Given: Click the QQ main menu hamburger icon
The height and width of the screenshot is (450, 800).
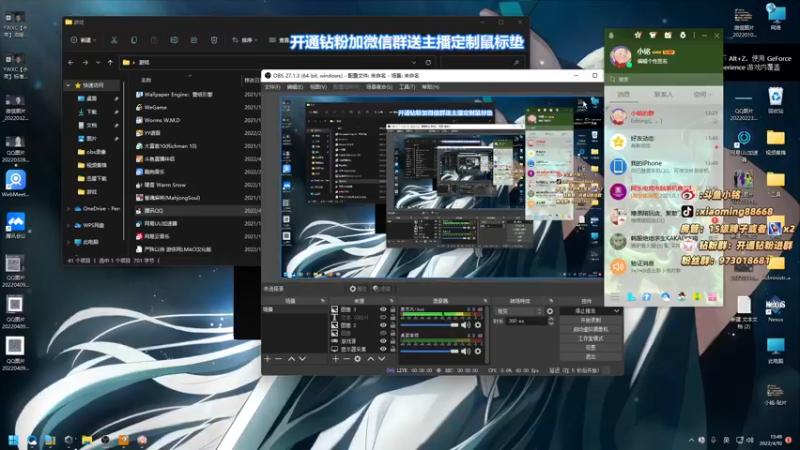Looking at the screenshot, I should coord(615,297).
